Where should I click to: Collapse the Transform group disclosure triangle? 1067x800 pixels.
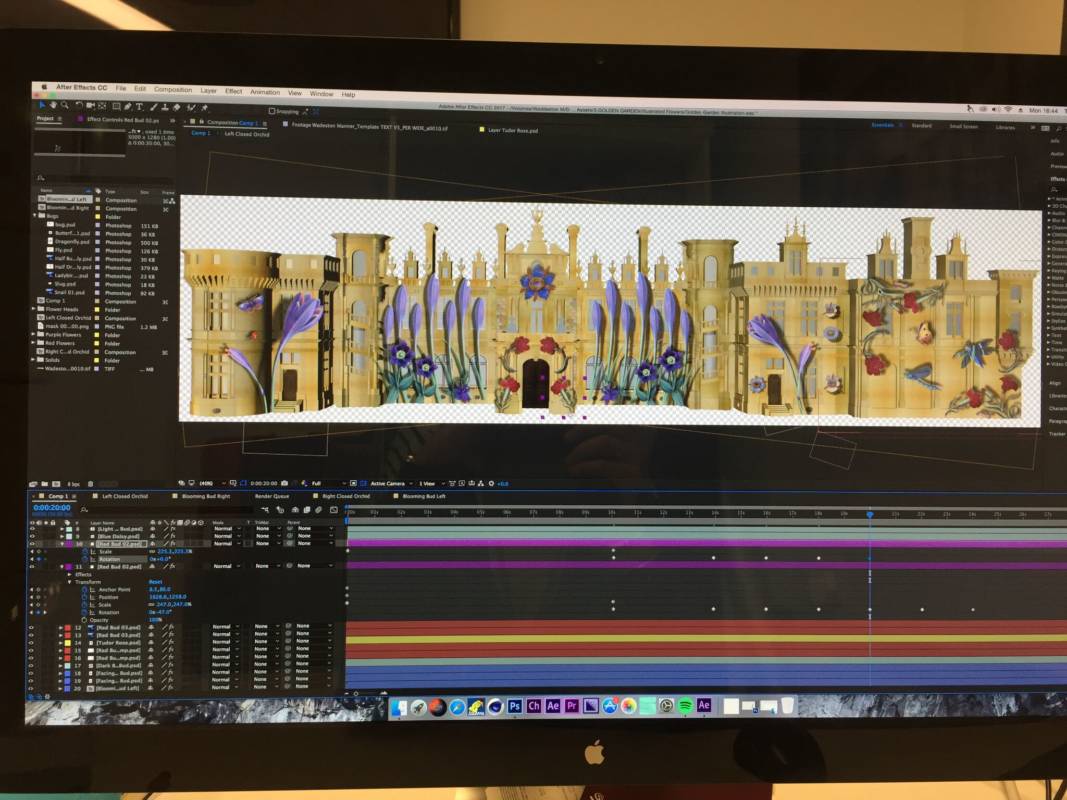[x=70, y=582]
